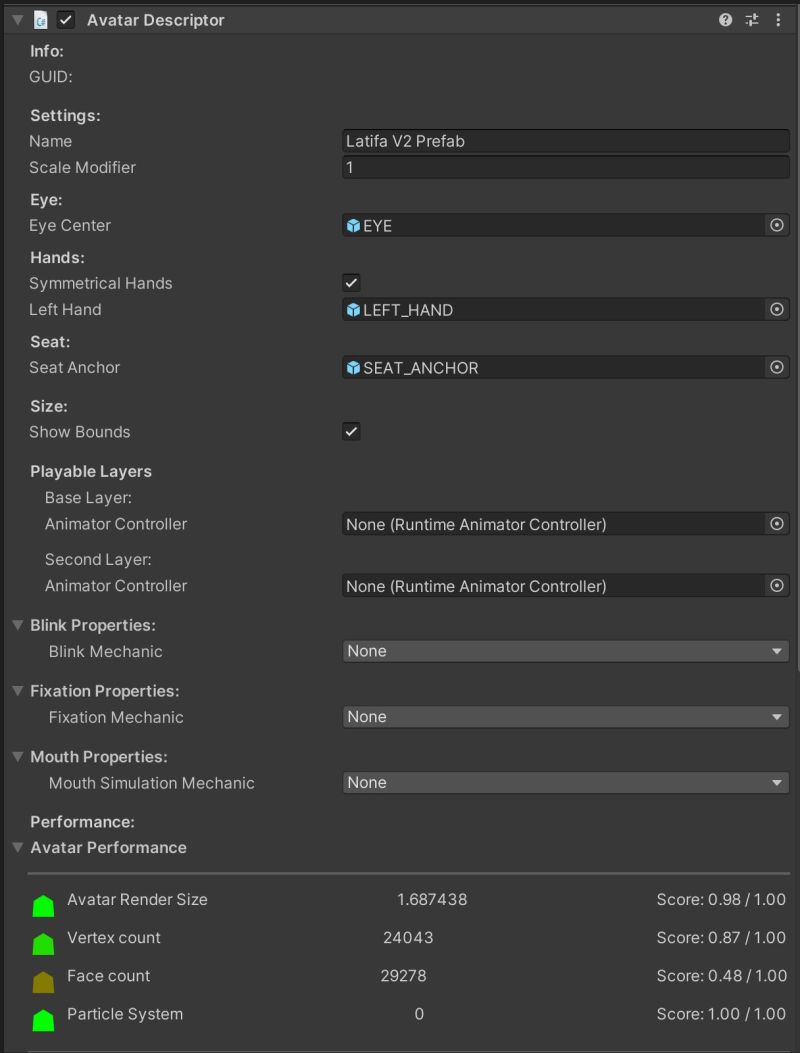Disable the Avatar Descriptor component checkbox

66,20
